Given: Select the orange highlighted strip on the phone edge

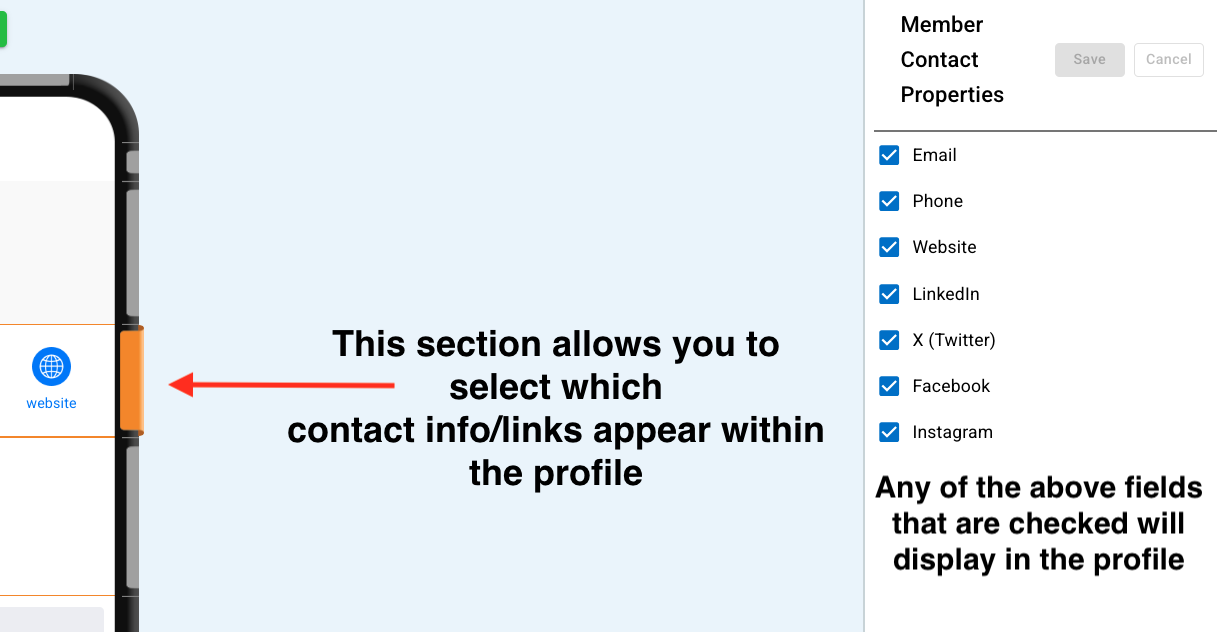Looking at the screenshot, I should (x=131, y=381).
